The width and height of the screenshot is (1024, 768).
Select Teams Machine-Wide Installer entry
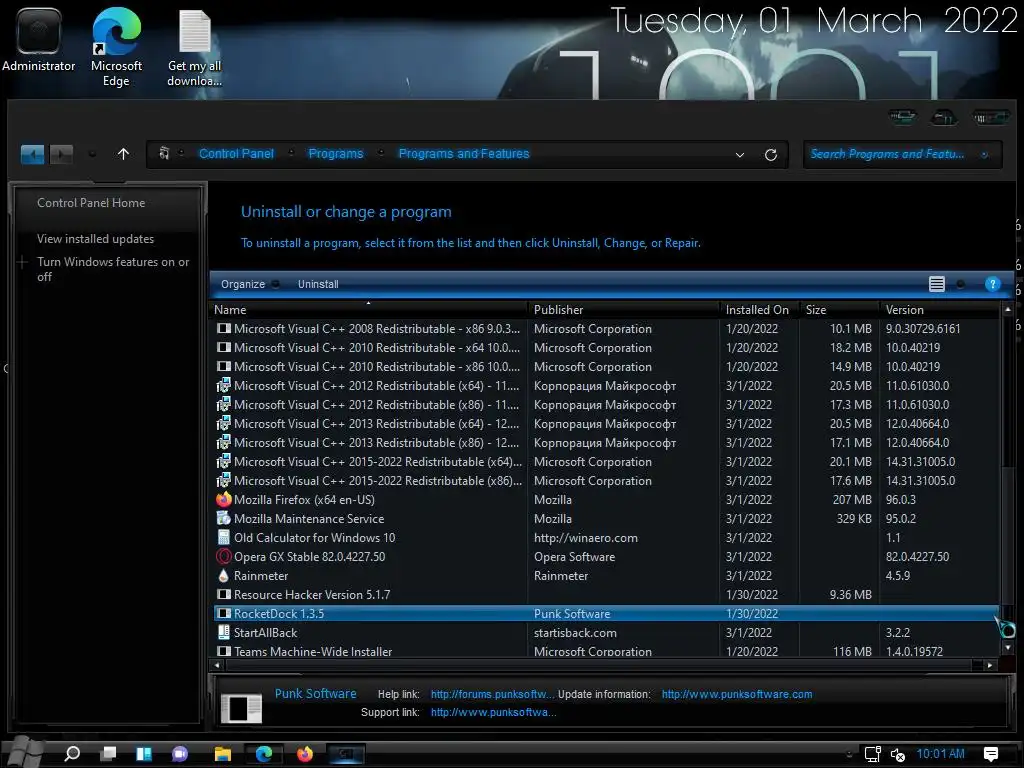point(605,651)
